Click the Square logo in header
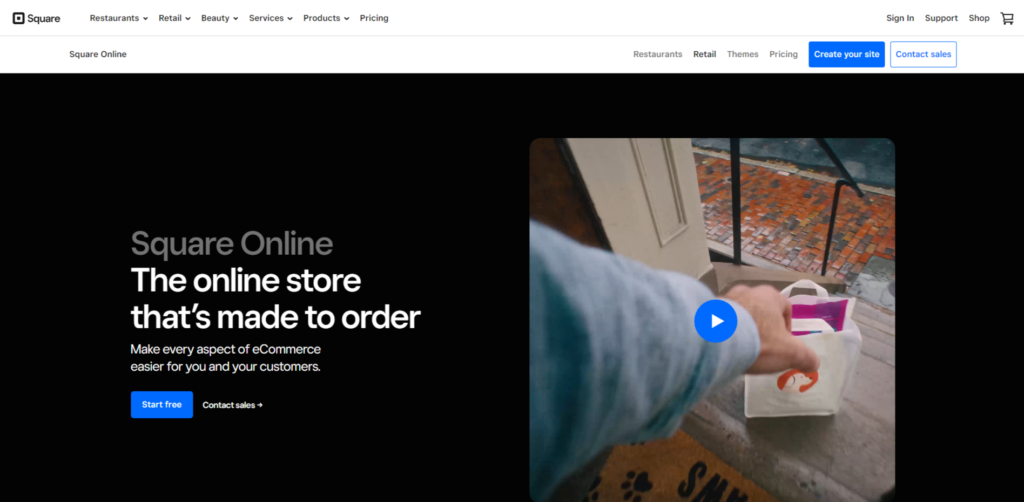1024x502 pixels. [x=36, y=18]
